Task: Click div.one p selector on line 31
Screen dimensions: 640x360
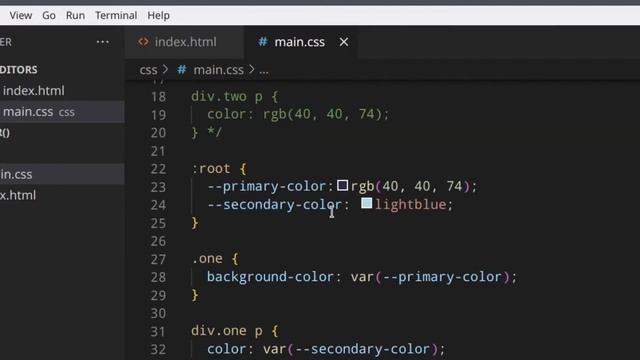Action: (227, 331)
